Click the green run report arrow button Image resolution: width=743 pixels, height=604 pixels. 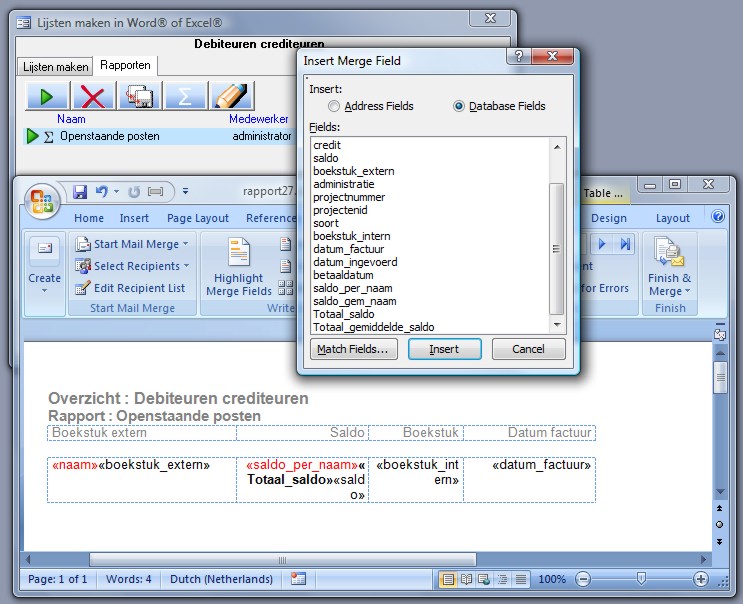(47, 96)
